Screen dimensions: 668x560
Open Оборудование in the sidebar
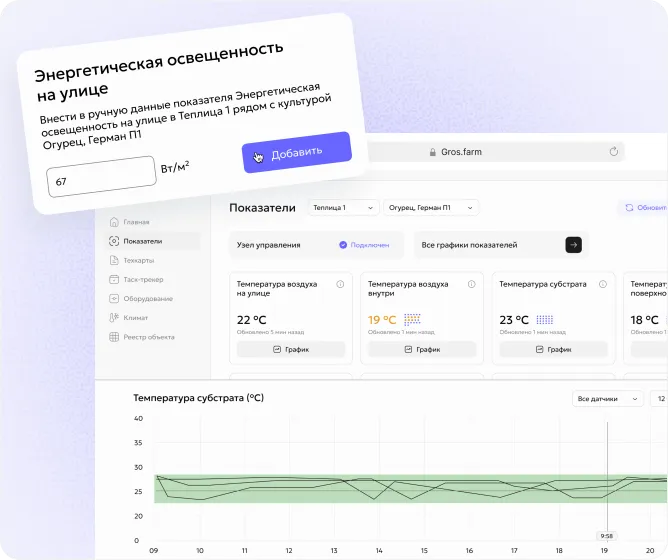pyautogui.click(x=153, y=299)
